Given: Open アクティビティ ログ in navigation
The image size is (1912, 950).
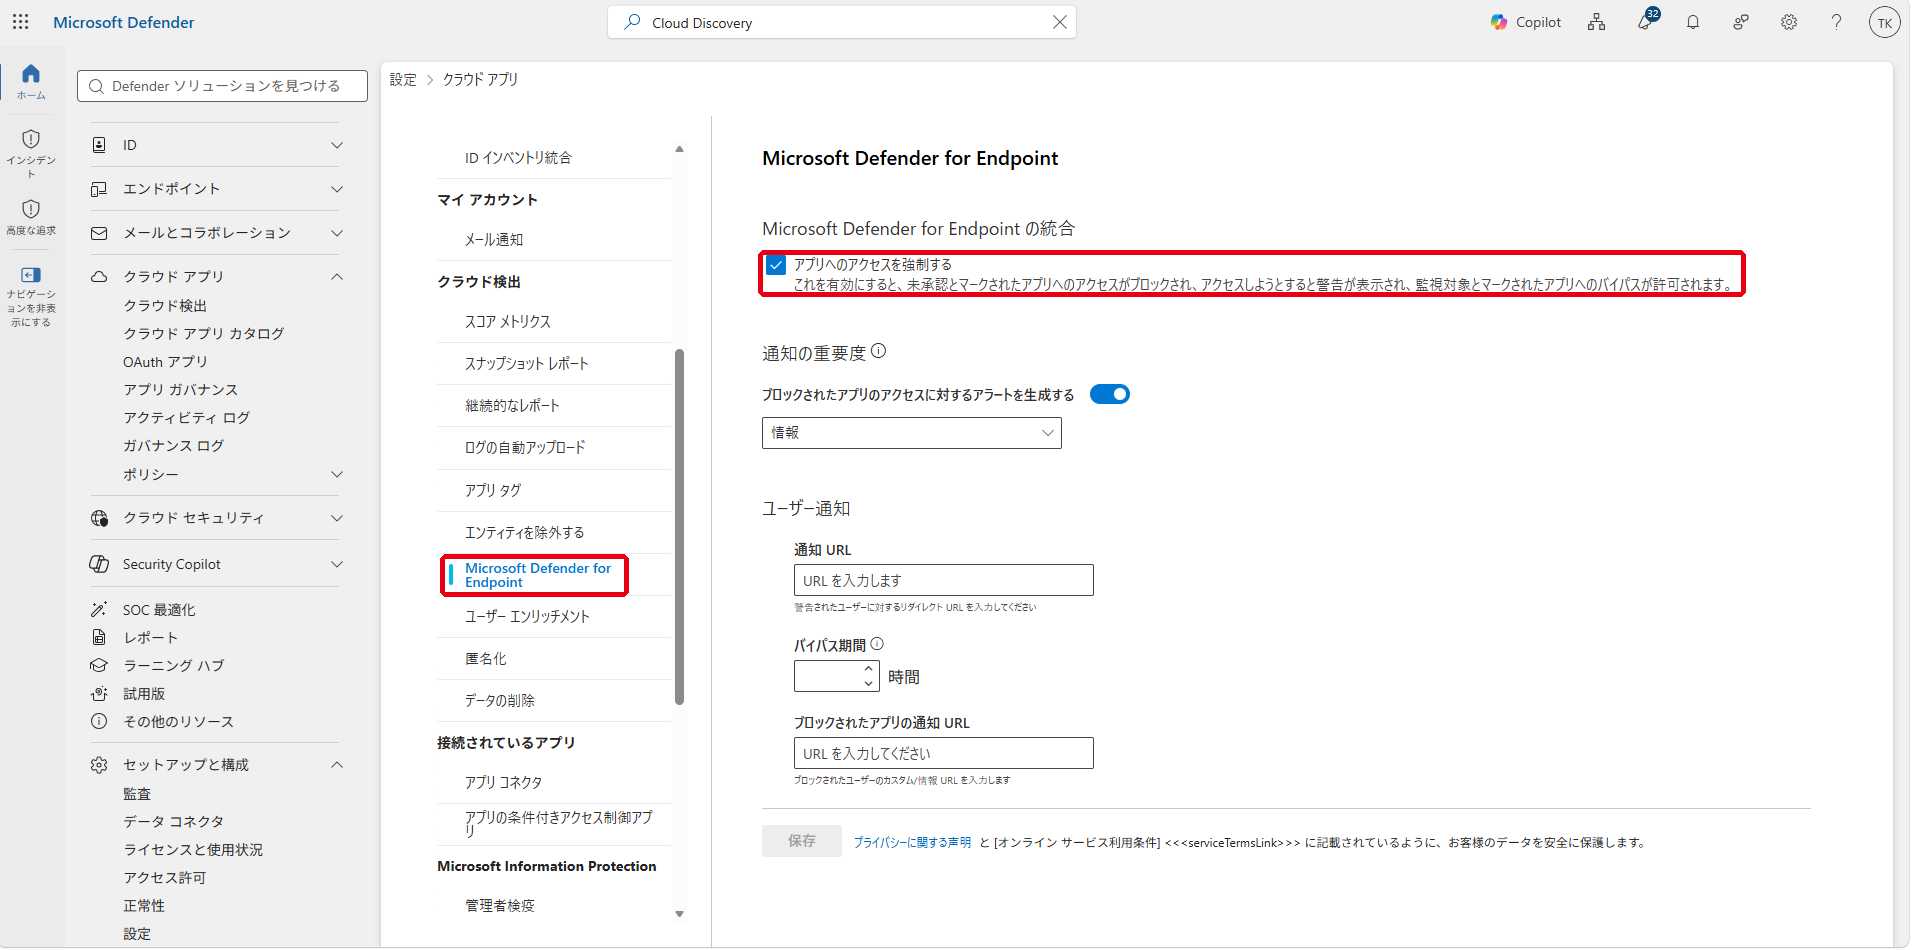Looking at the screenshot, I should (186, 418).
